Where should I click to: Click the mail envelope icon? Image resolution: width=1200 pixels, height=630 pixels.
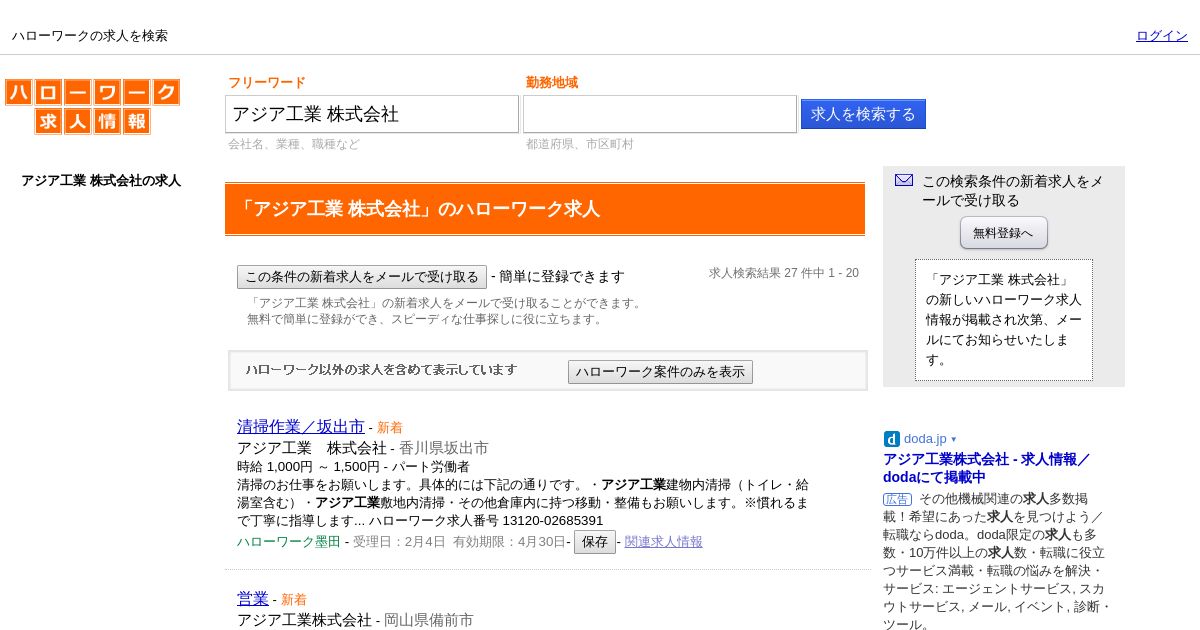(x=904, y=180)
